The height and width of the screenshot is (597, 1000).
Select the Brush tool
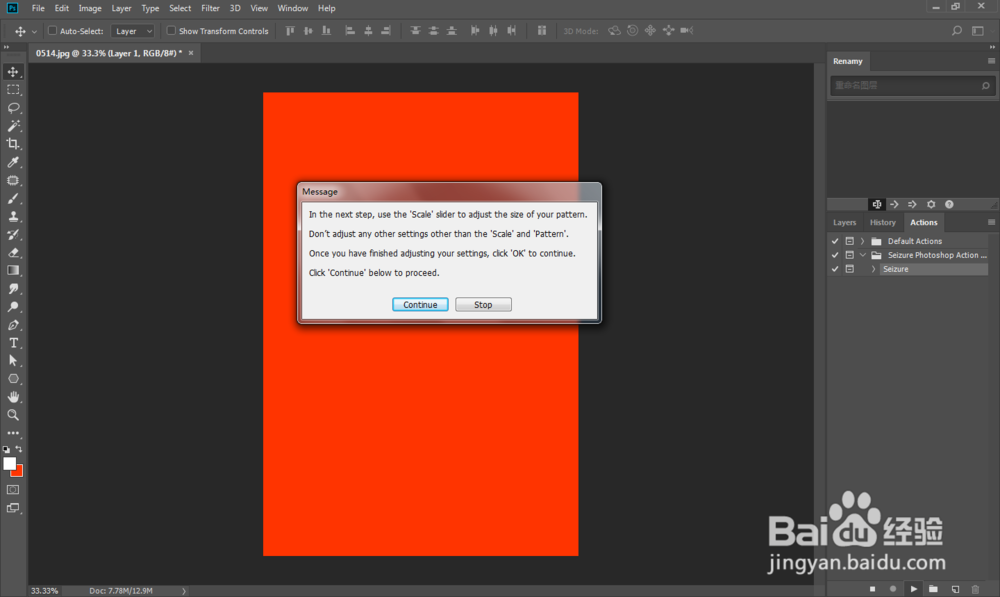(13, 198)
